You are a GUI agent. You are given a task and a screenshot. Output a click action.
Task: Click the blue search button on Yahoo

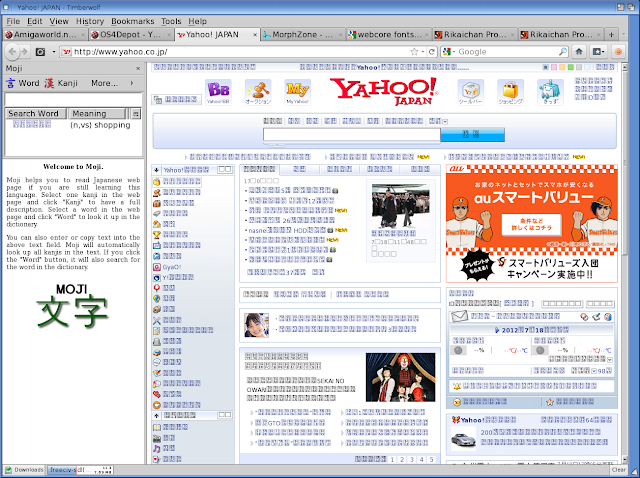coord(473,135)
